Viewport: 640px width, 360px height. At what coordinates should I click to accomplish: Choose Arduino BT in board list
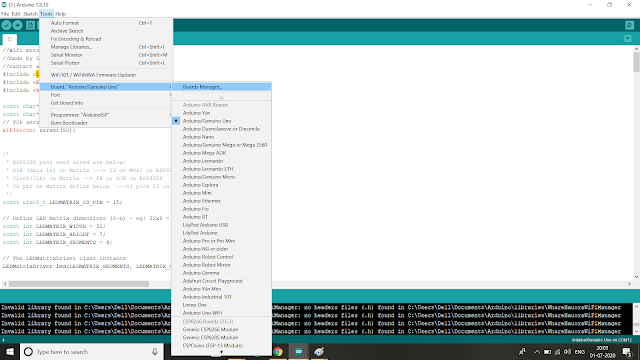click(x=222, y=217)
